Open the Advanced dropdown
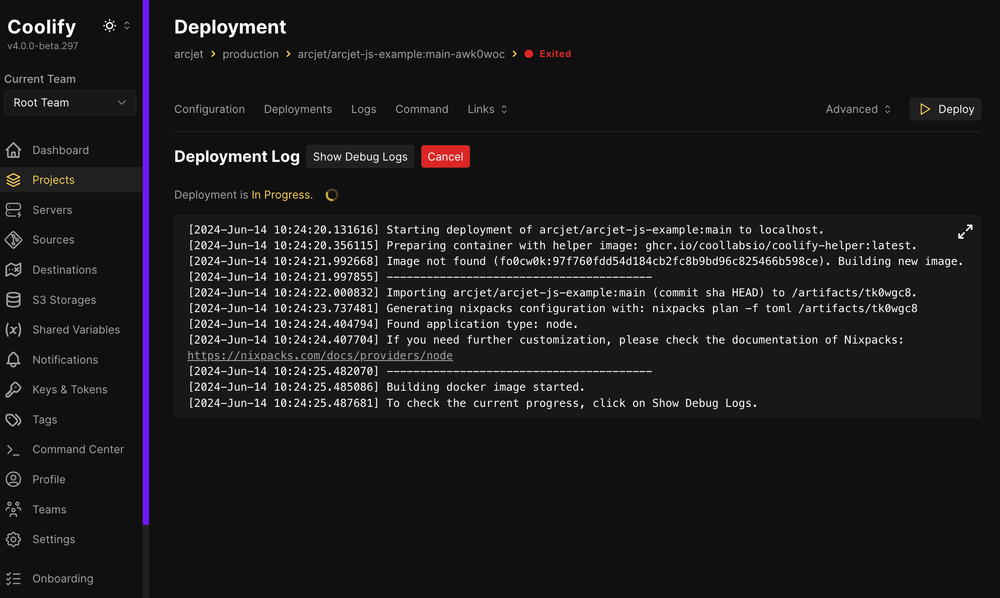 pyautogui.click(x=857, y=109)
